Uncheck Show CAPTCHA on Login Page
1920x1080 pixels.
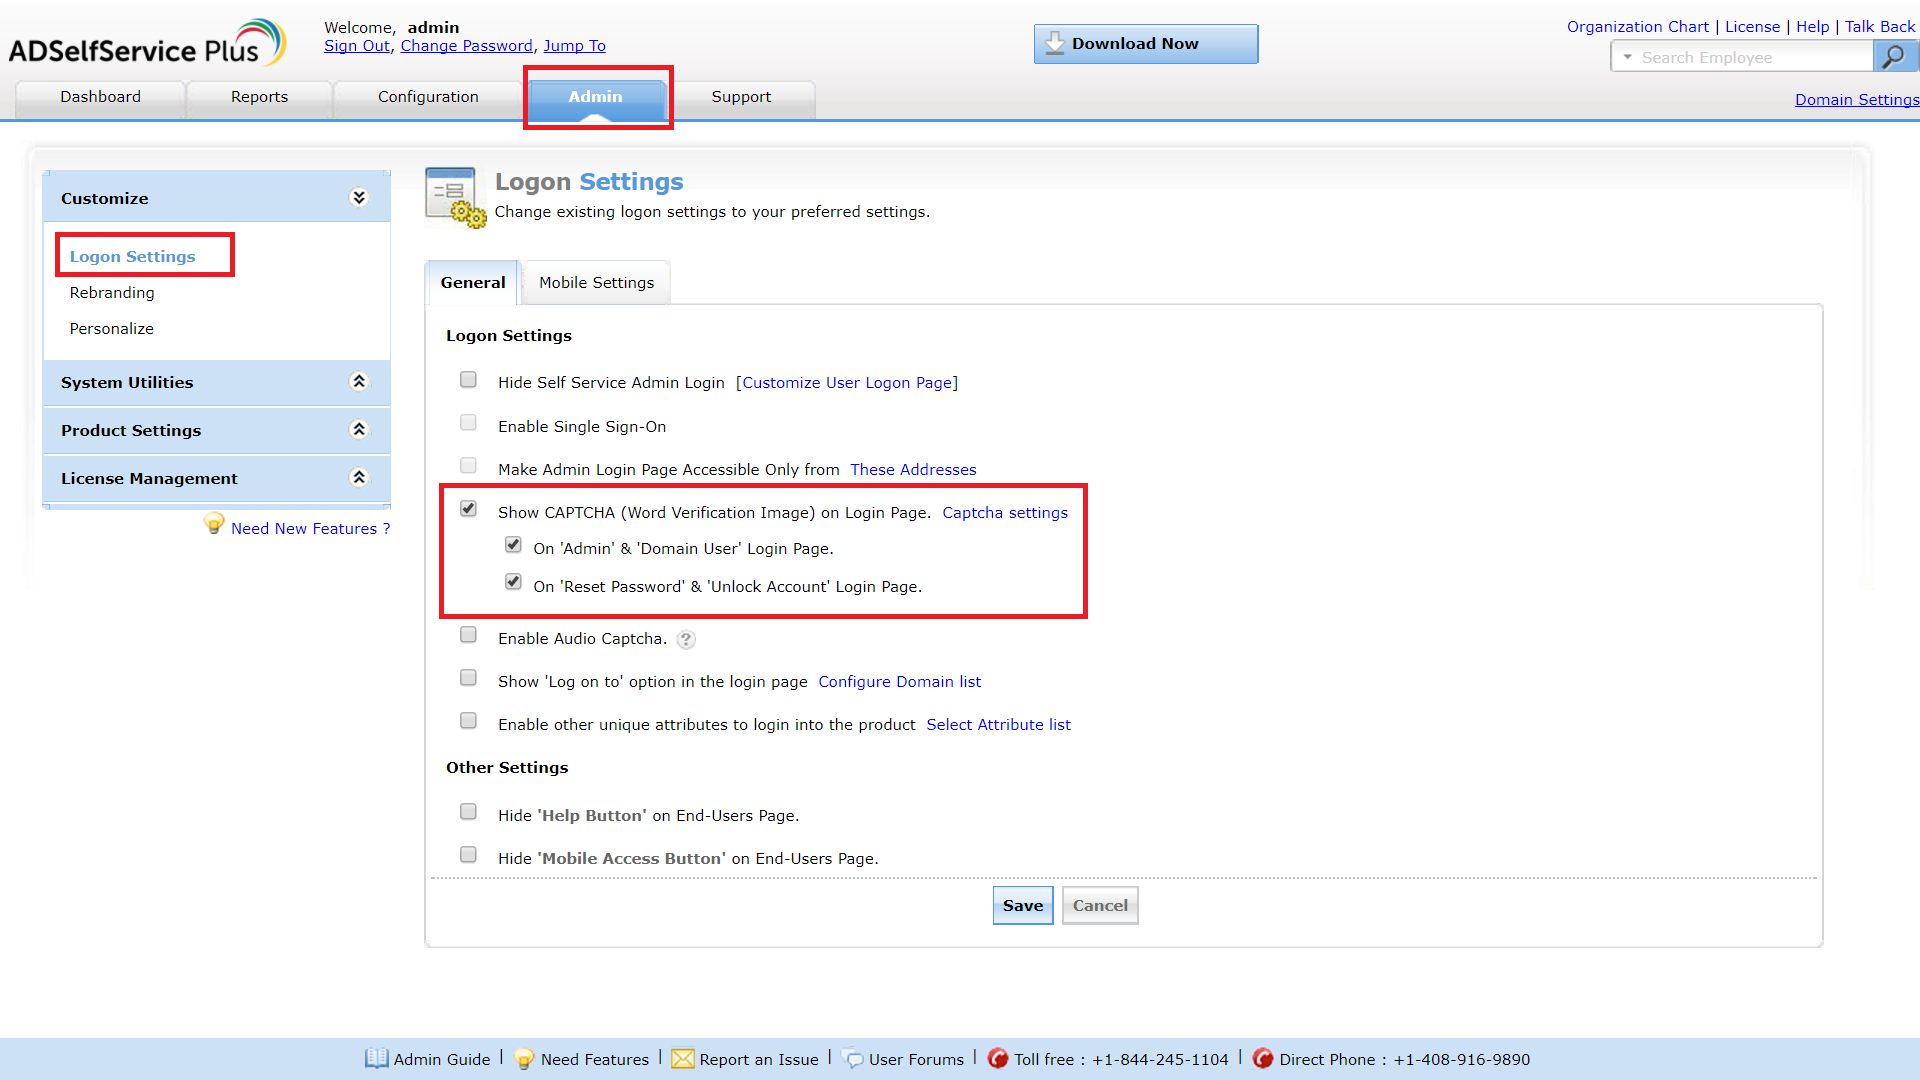coord(468,509)
